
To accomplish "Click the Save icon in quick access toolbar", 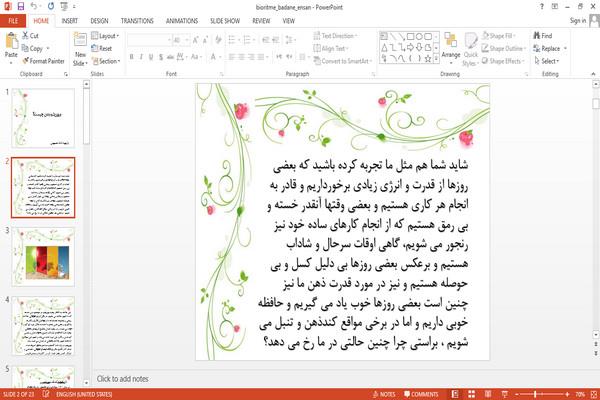I will tap(21, 7).
